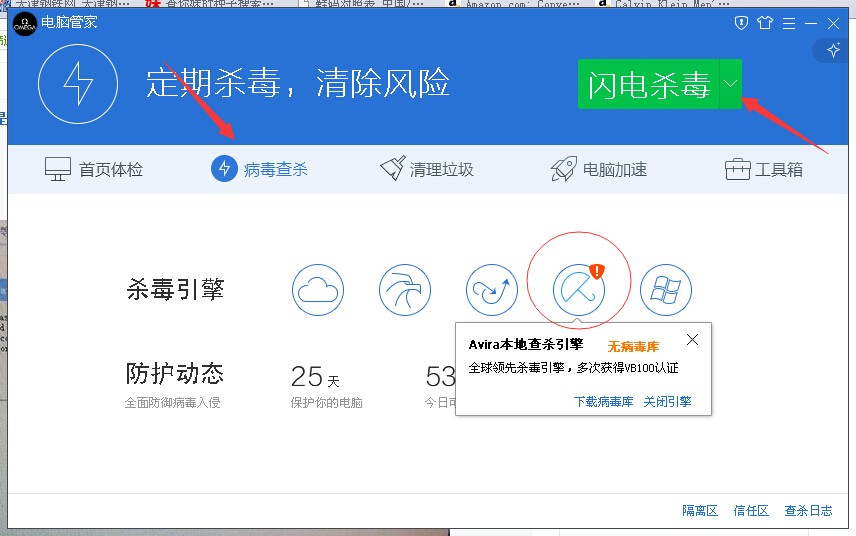Screen dimensions: 856x536
Task: Click the cloud scan engine icon
Action: [x=318, y=290]
